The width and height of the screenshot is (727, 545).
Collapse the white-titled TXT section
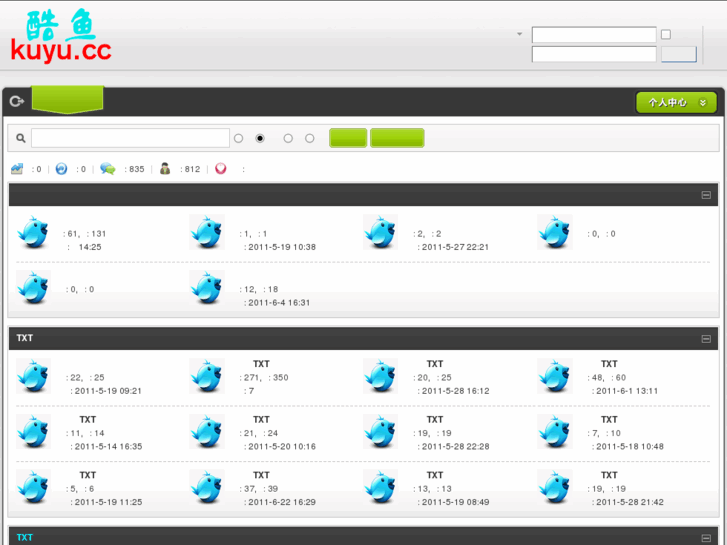coord(706,339)
